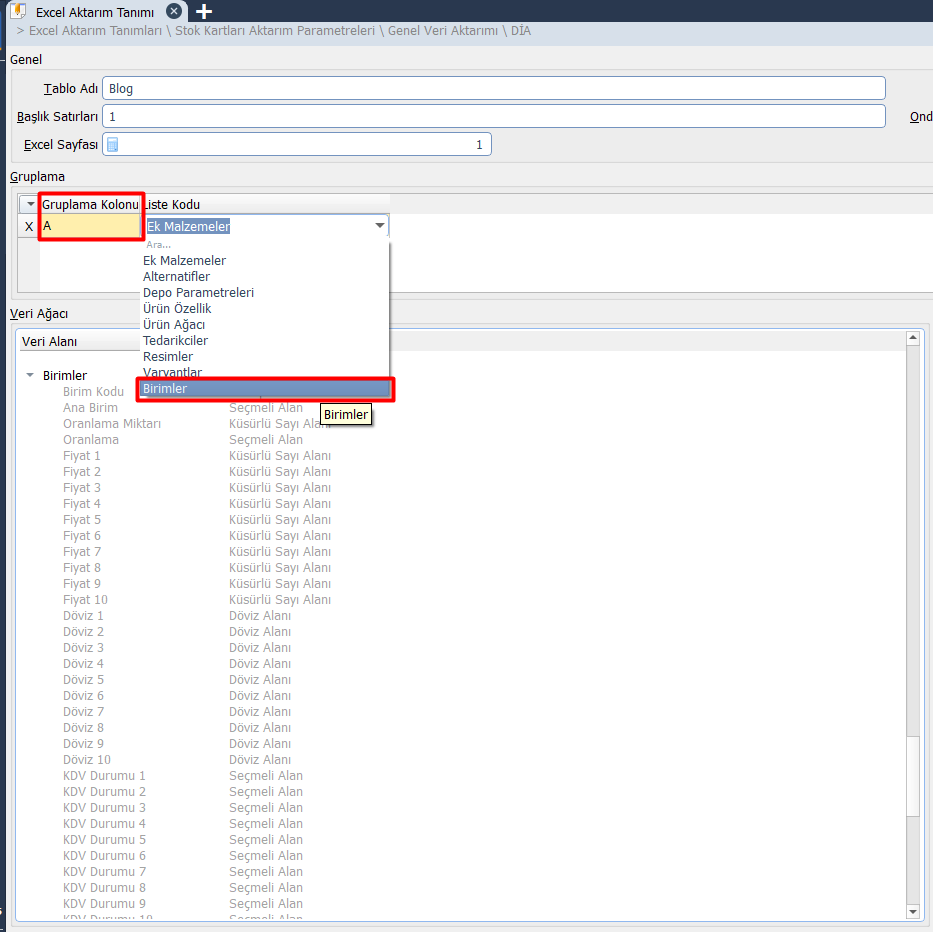
Task: Click the Başlık Satırları input field
Action: tap(494, 116)
